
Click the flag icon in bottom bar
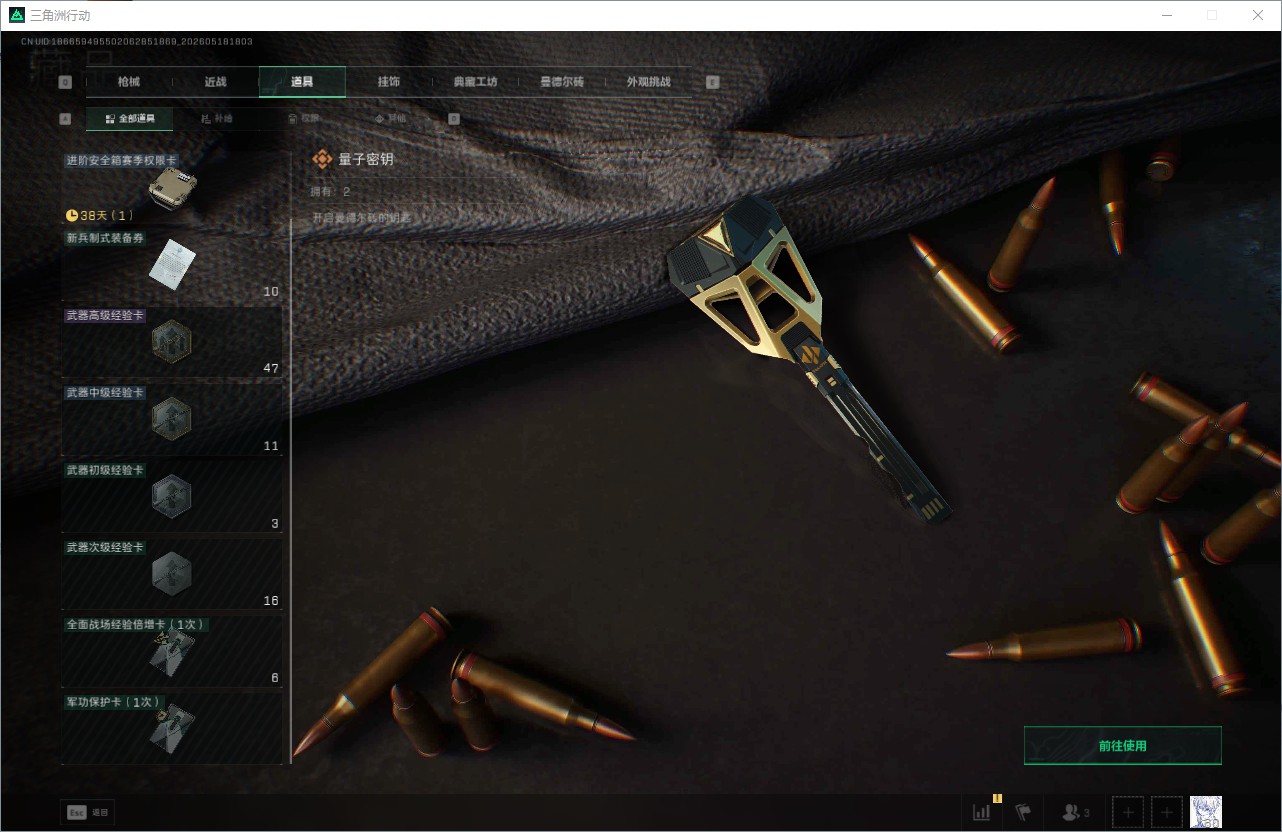coord(1023,812)
